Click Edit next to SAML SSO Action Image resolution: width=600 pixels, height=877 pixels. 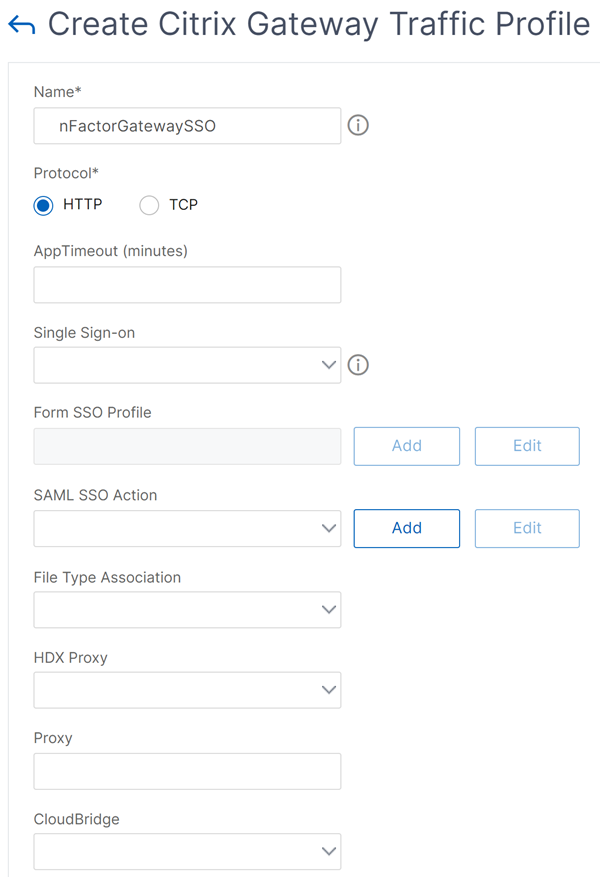527,528
